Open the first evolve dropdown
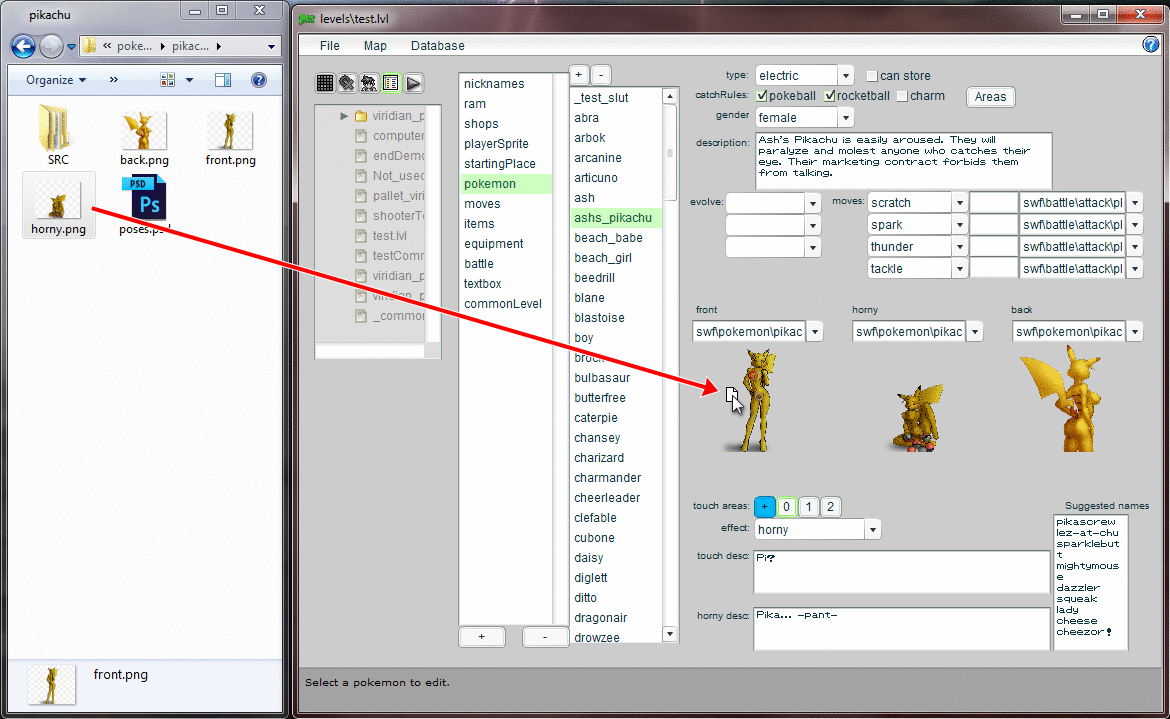 [813, 203]
